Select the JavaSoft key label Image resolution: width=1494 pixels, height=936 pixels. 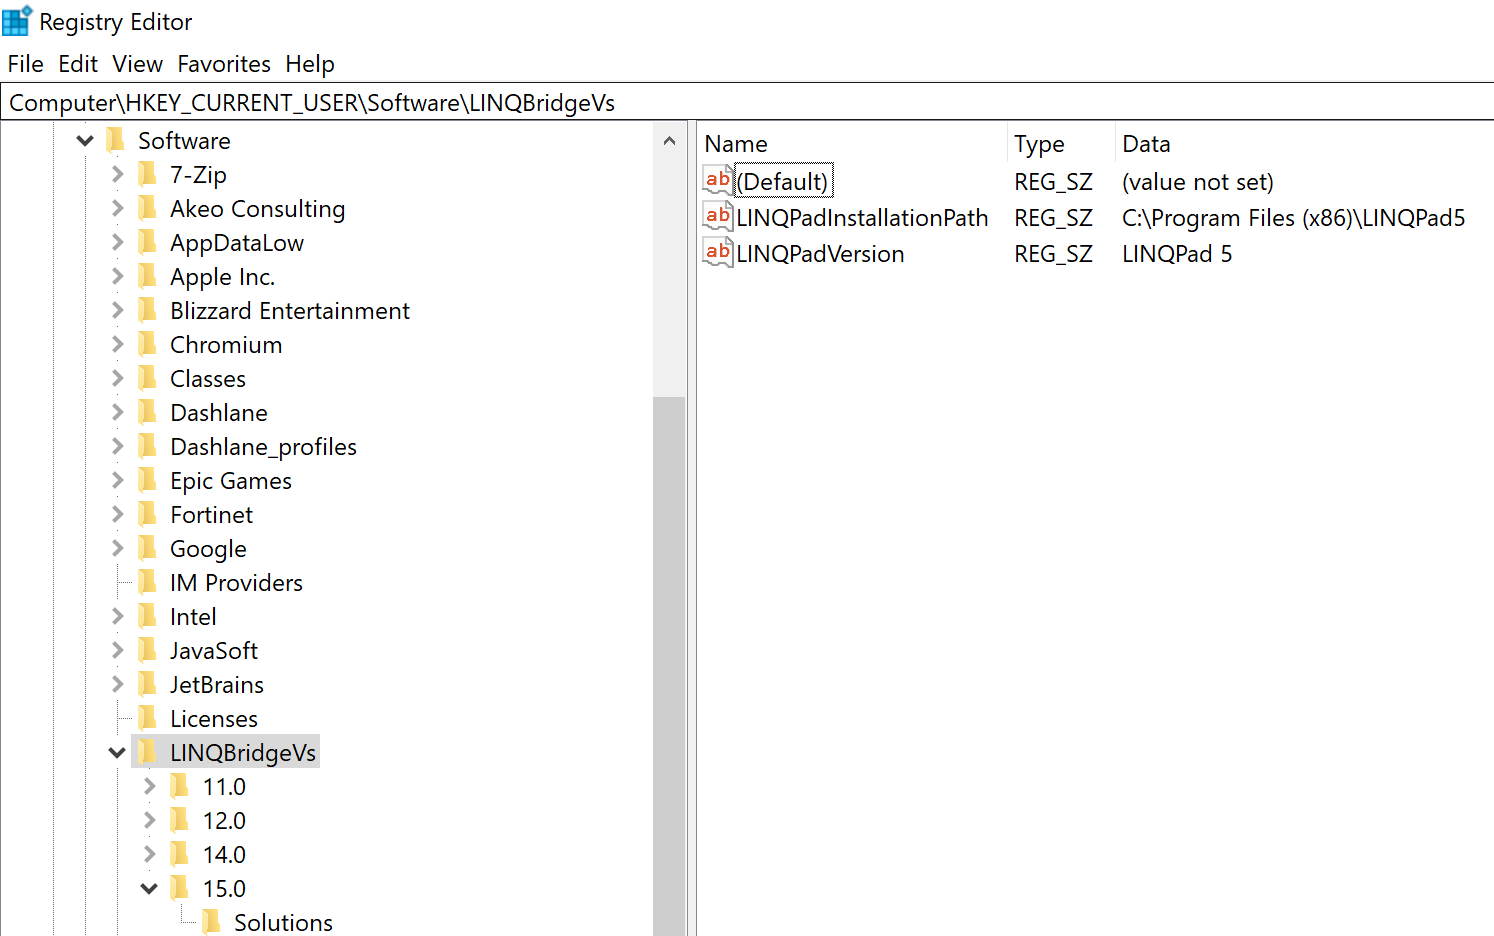pyautogui.click(x=214, y=650)
